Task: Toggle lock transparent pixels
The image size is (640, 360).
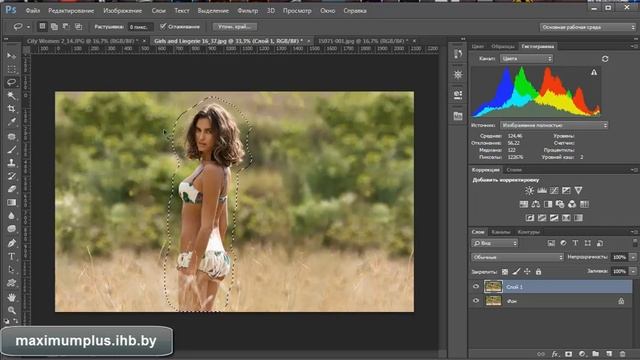Action: coord(505,271)
